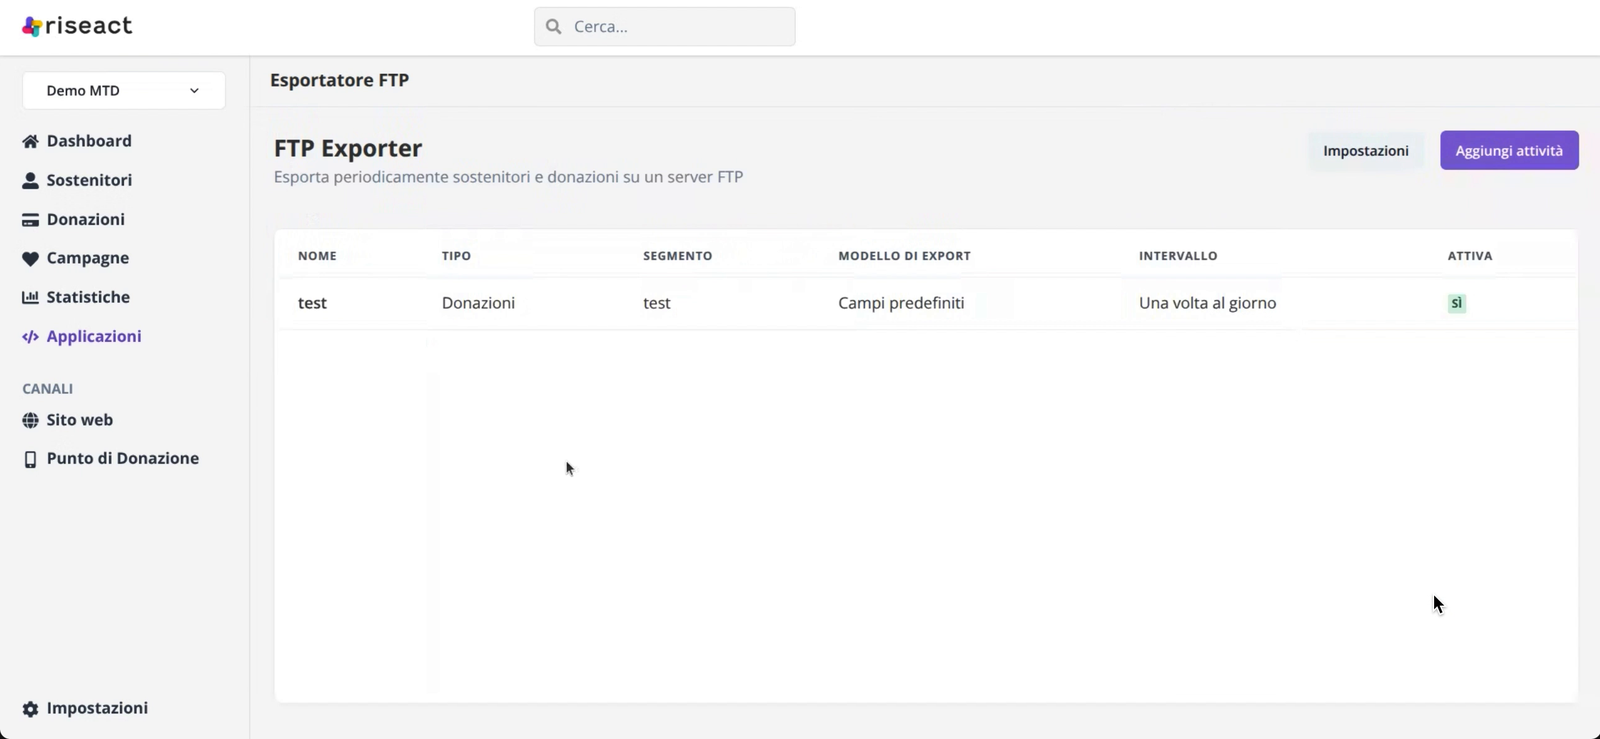
Task: Click the Sito web globe icon
Action: point(30,420)
